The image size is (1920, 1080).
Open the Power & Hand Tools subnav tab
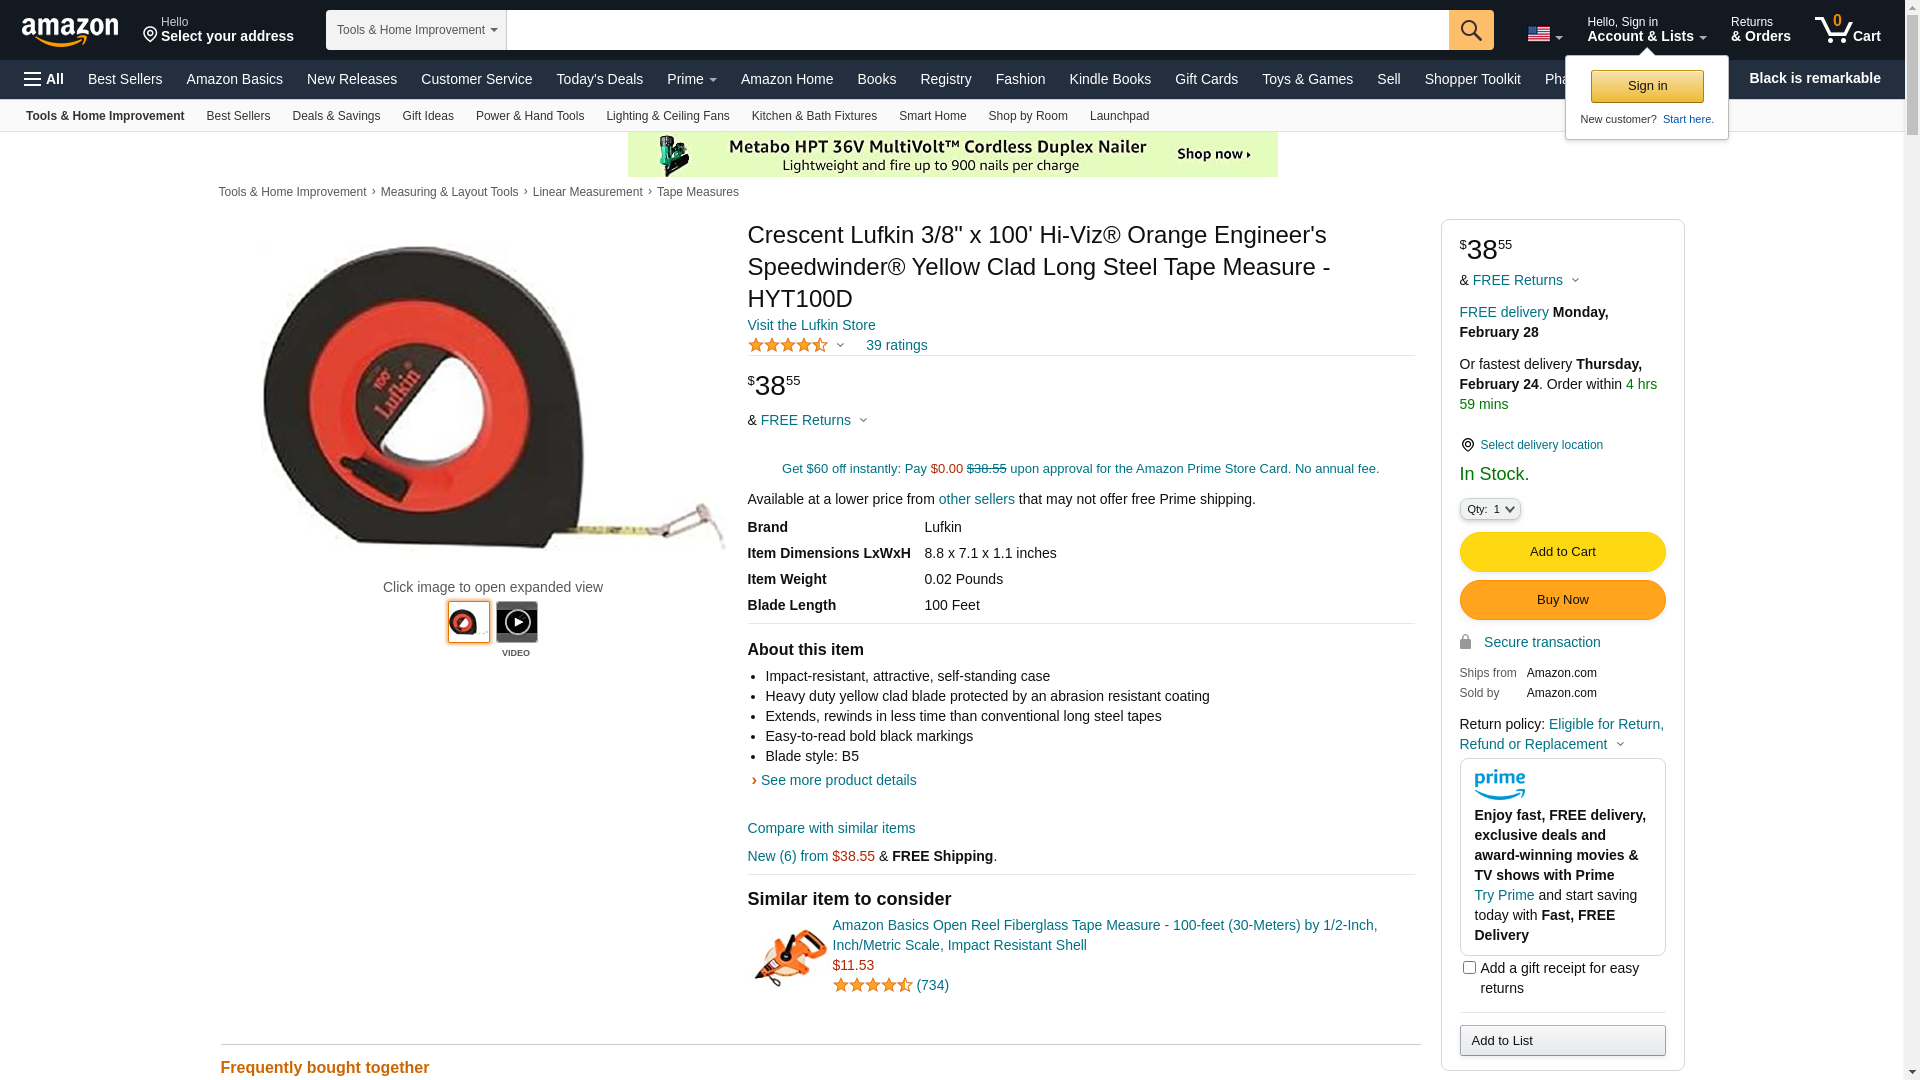pos(530,116)
